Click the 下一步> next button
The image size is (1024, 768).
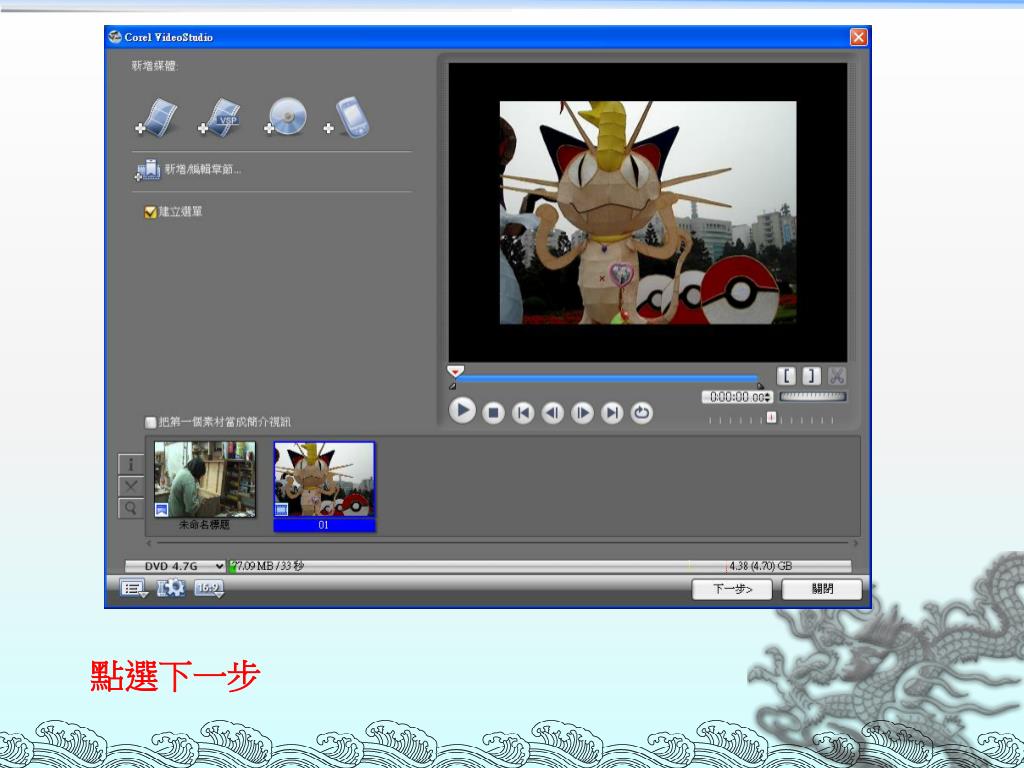pyautogui.click(x=732, y=589)
